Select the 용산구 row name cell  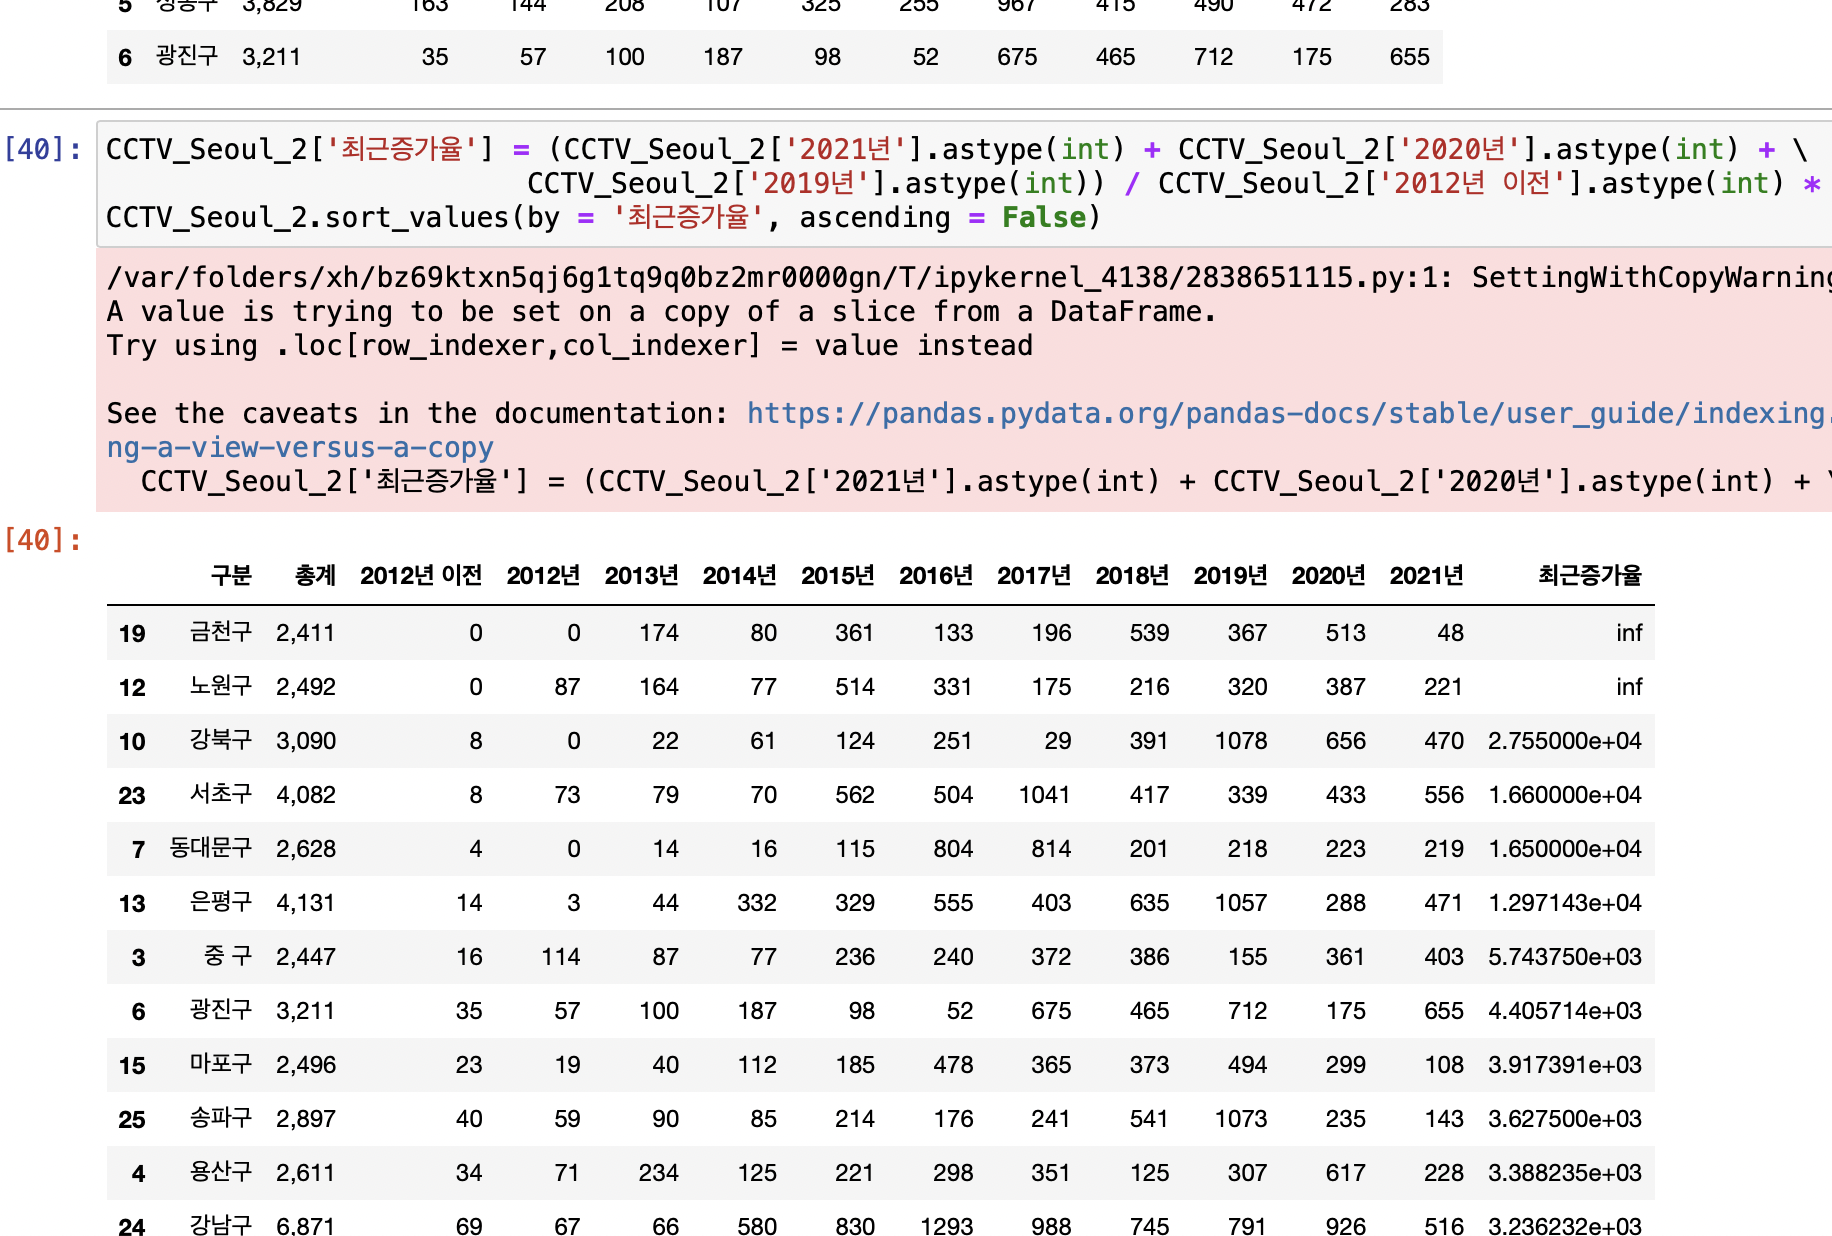tap(221, 1172)
